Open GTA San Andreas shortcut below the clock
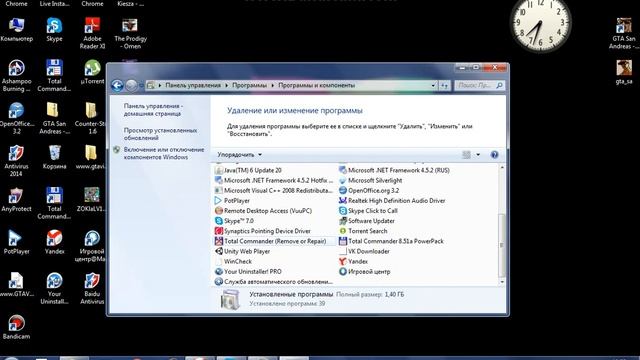This screenshot has height=360, width=640. [624, 33]
